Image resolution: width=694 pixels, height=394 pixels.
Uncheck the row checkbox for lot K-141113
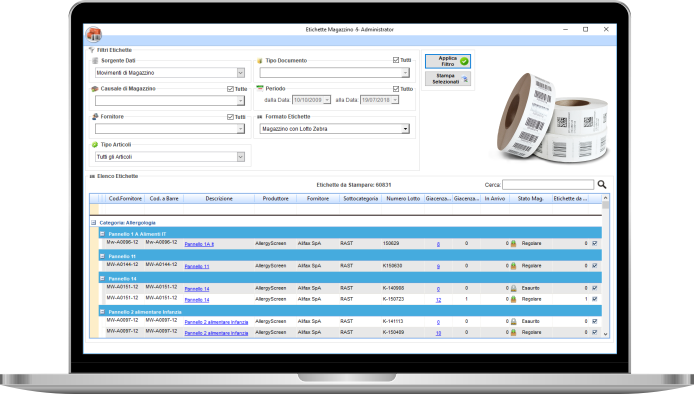[594, 321]
